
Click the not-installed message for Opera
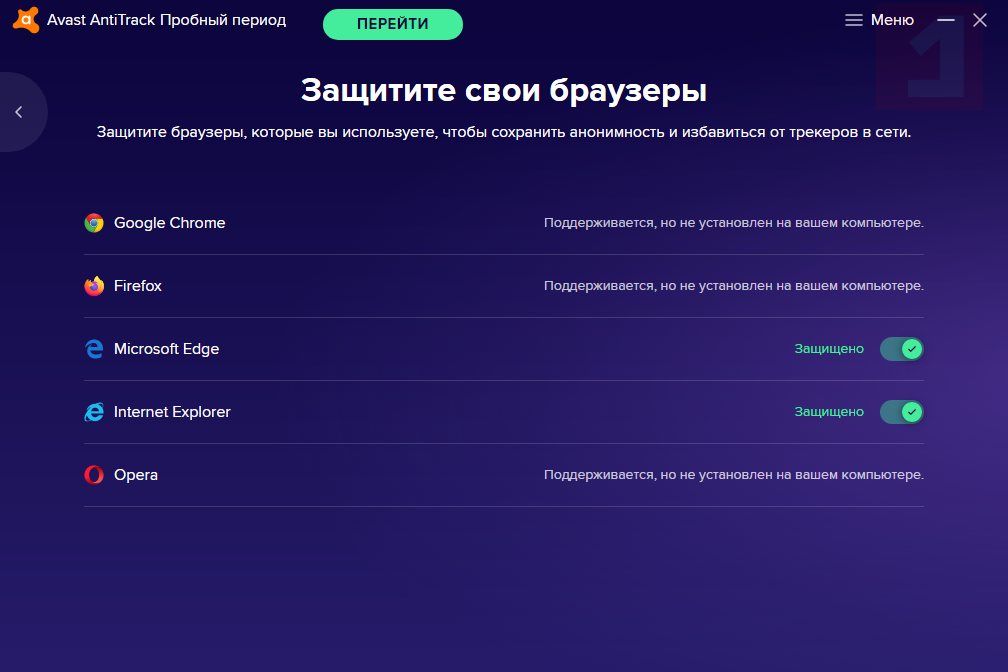tap(734, 475)
